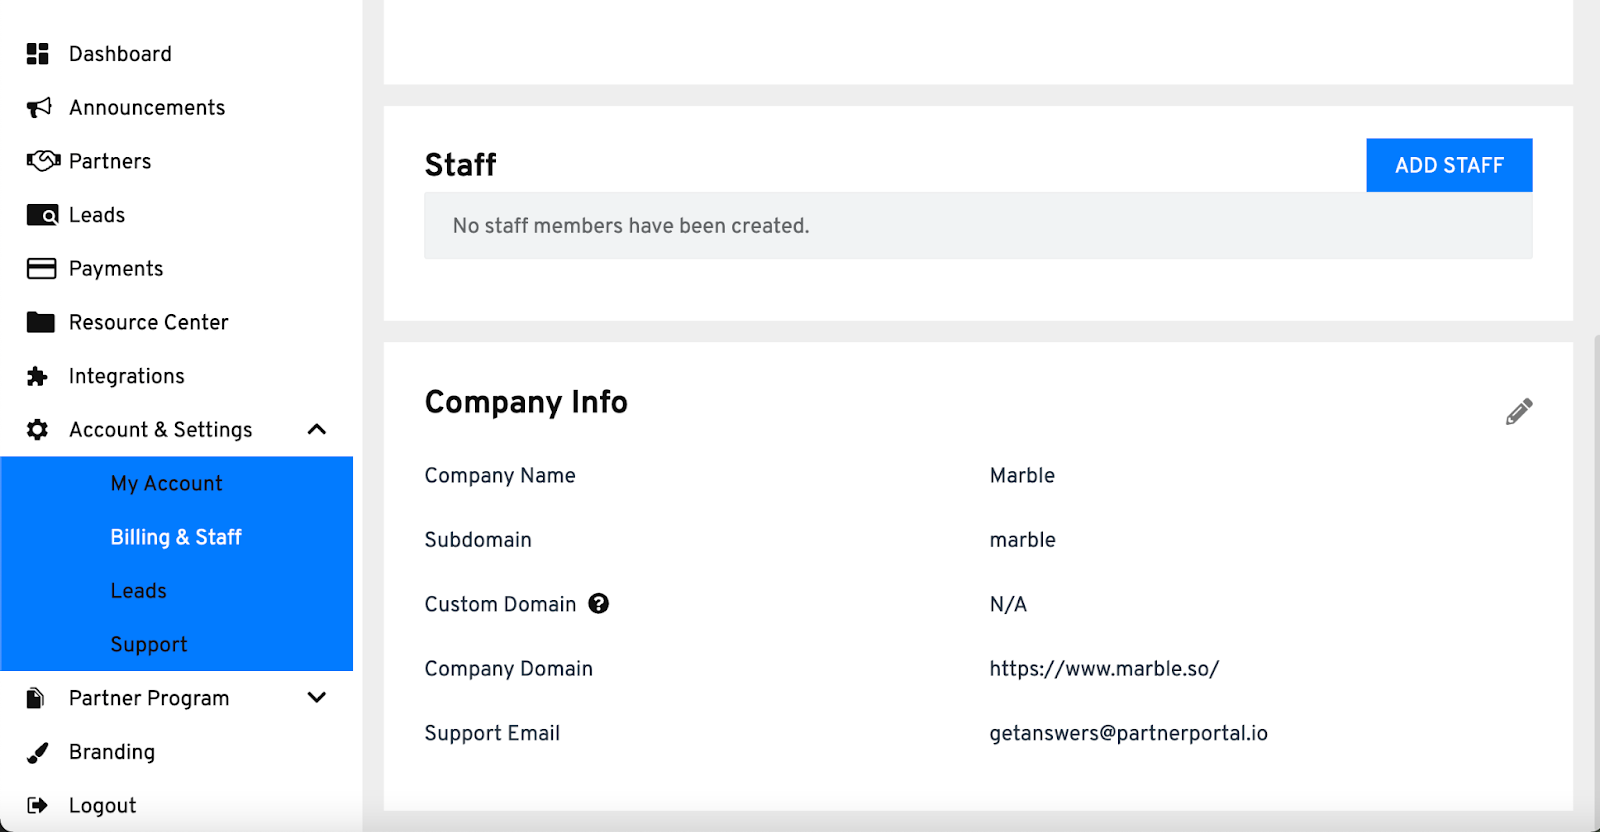The image size is (1600, 832).
Task: Click the Resource Center folder icon
Action: coord(41,322)
